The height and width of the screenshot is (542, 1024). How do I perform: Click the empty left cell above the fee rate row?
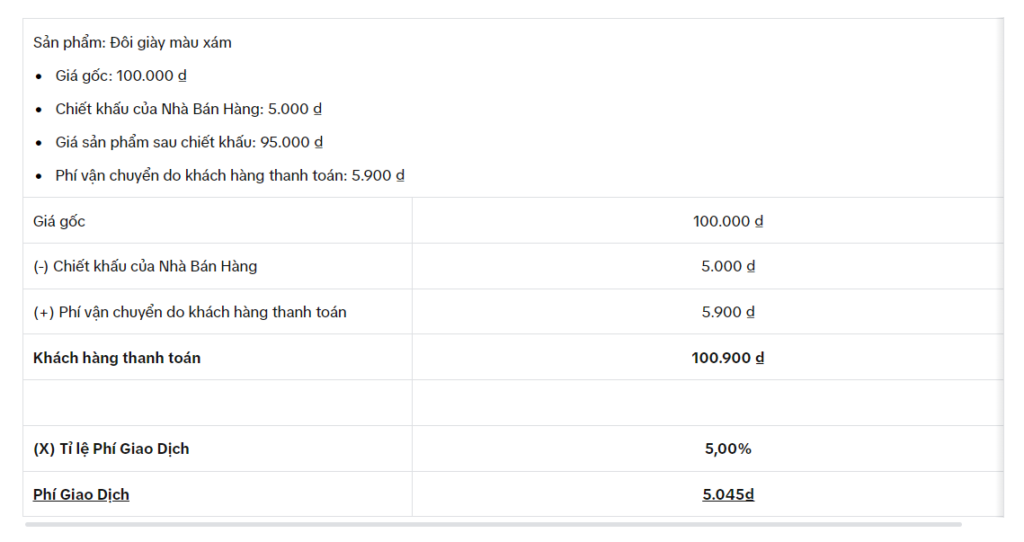coord(217,403)
